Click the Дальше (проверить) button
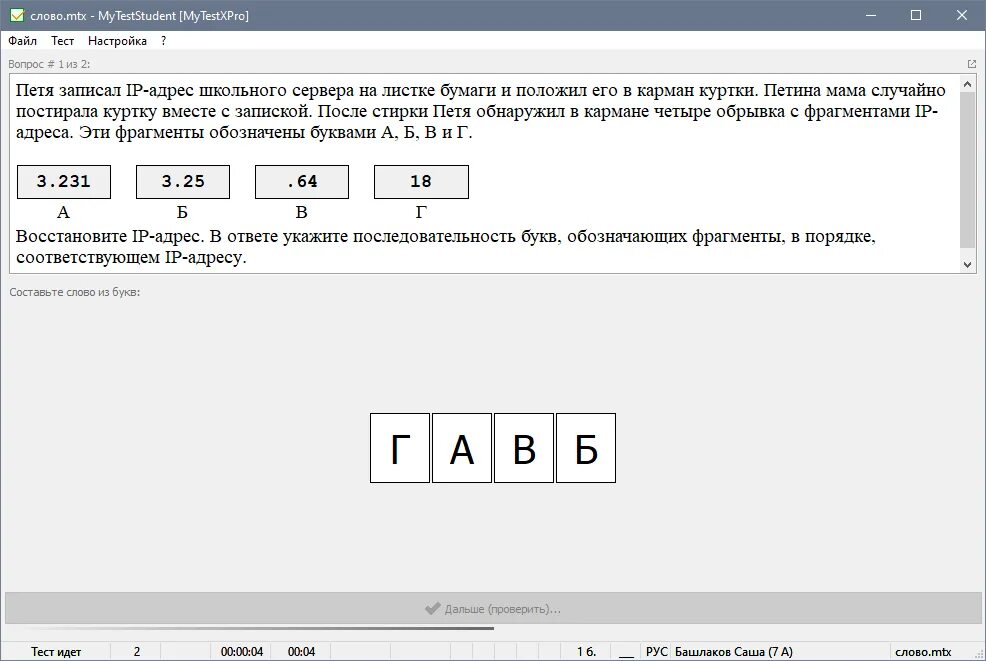Screen dimensions: 986x661 click(x=493, y=608)
